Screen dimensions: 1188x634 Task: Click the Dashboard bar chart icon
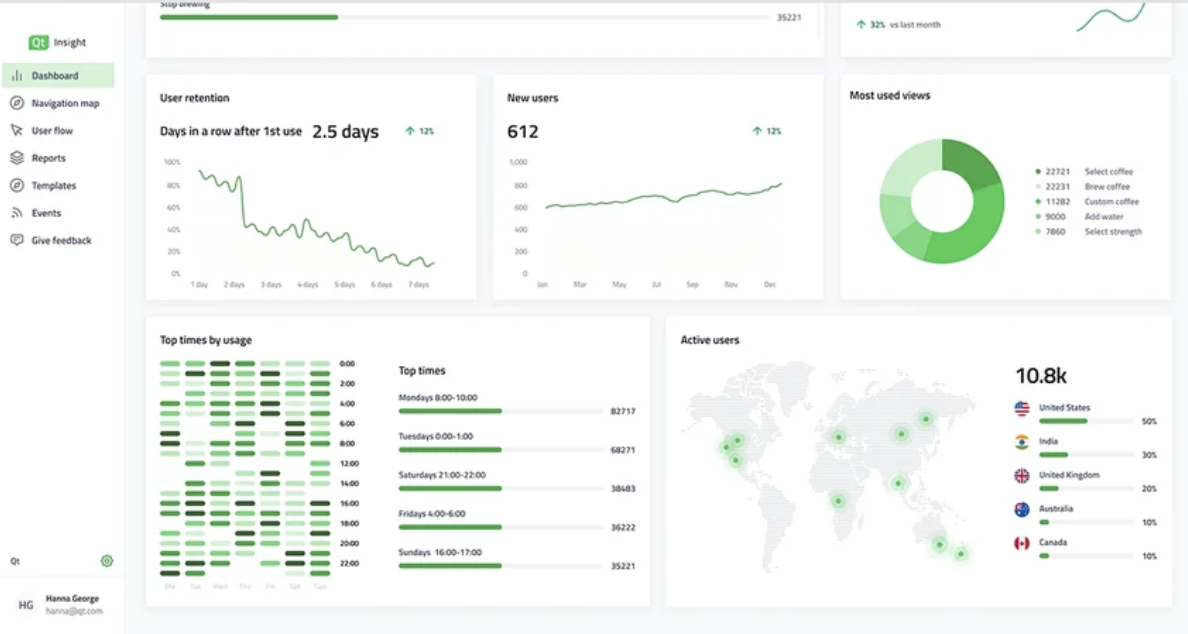(17, 76)
